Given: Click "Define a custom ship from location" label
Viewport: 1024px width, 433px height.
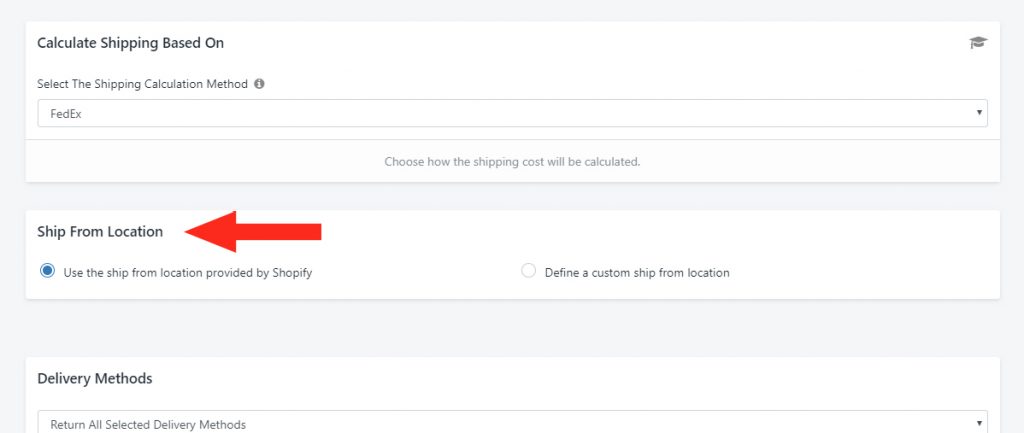Looking at the screenshot, I should [x=637, y=272].
